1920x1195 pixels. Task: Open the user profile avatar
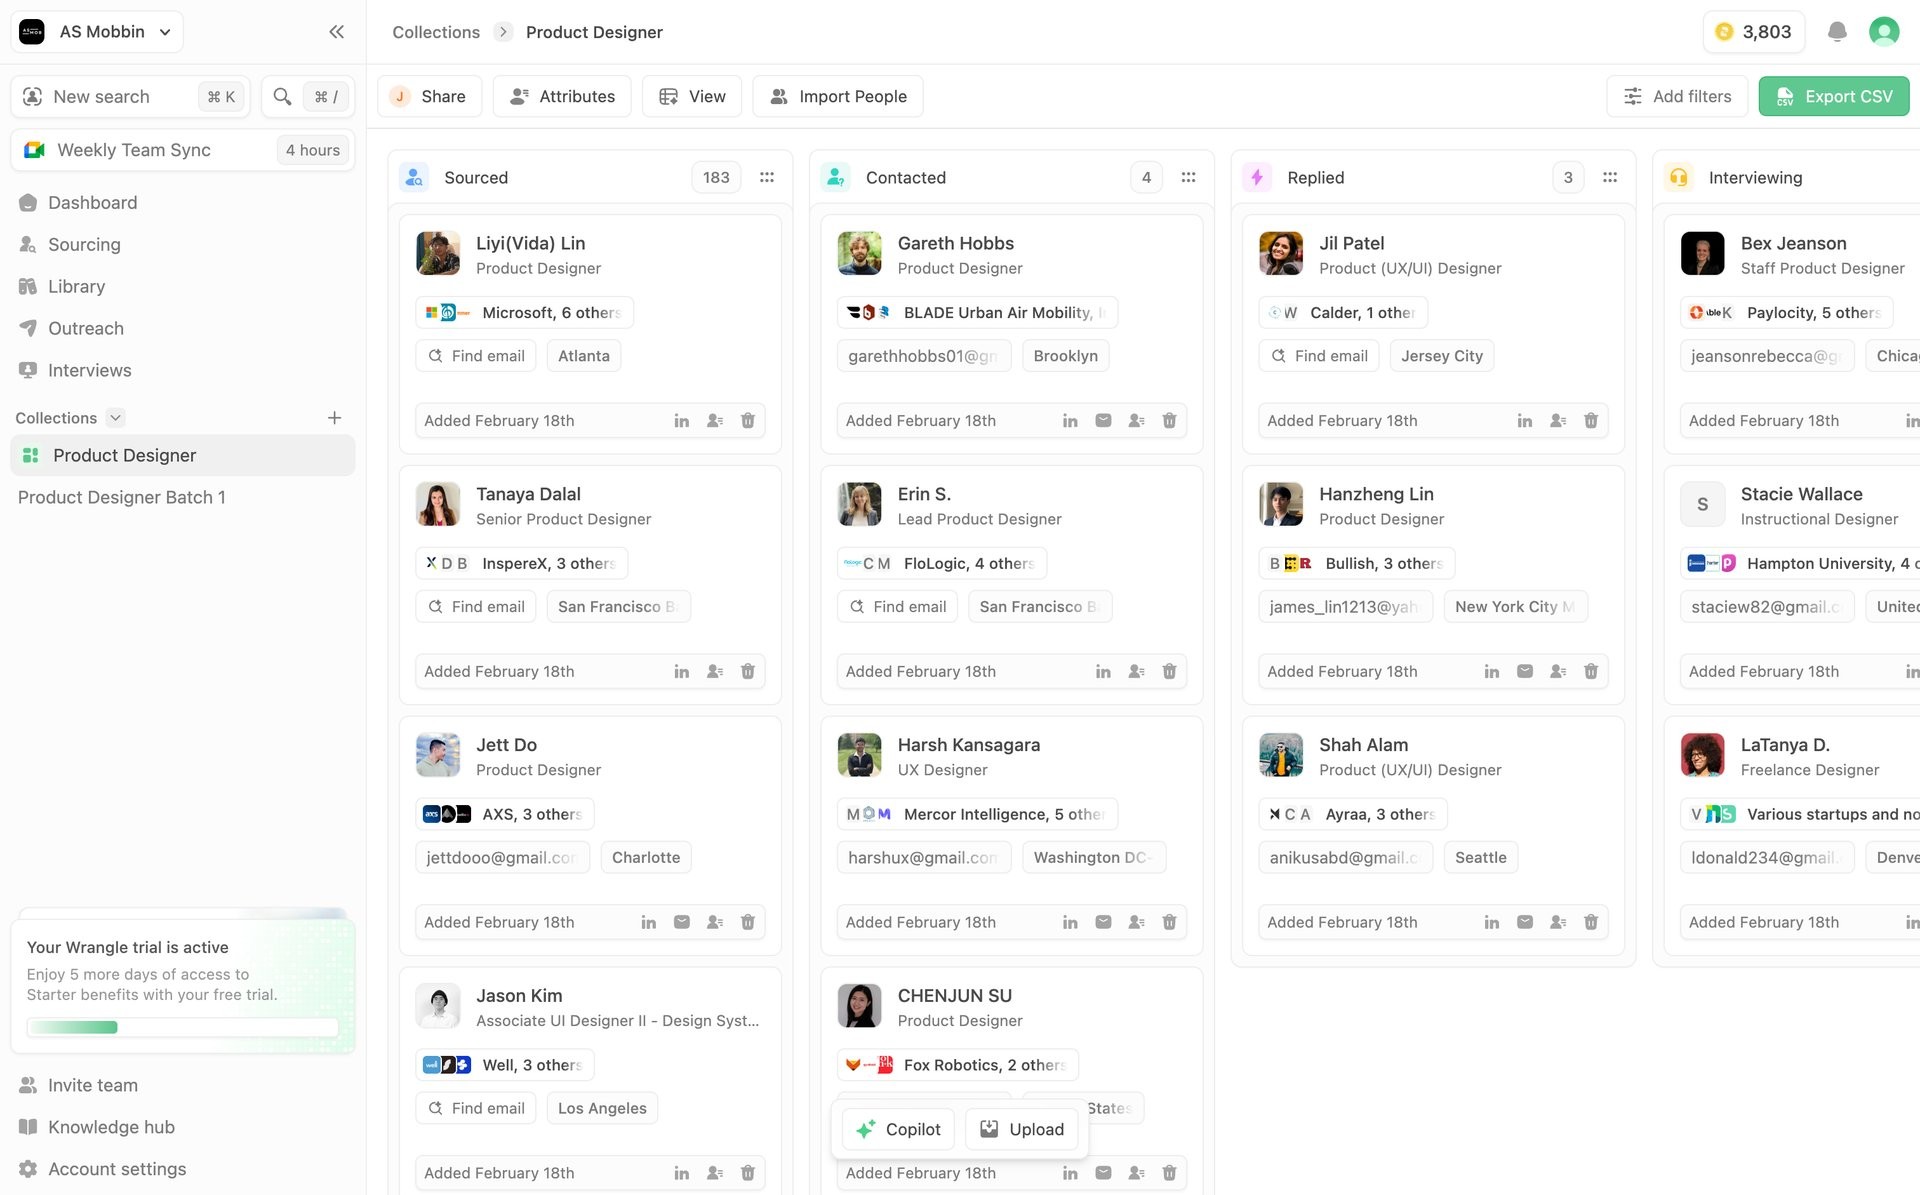[1884, 32]
